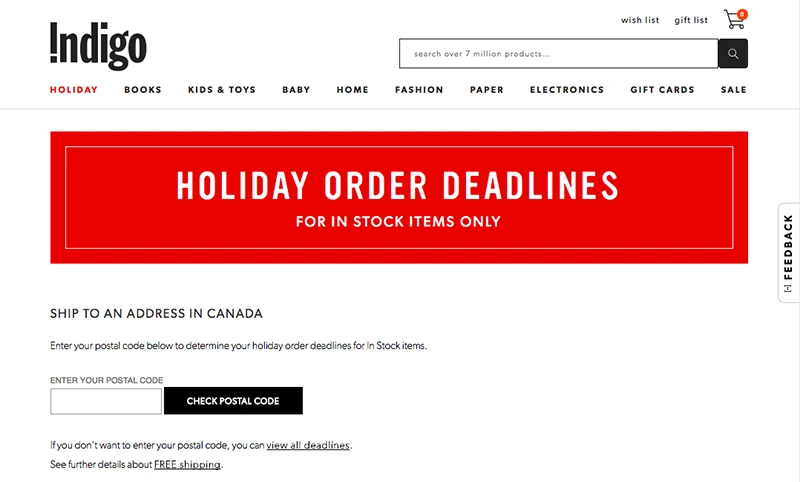This screenshot has width=800, height=482.
Task: Open the shopping cart icon
Action: click(x=735, y=19)
